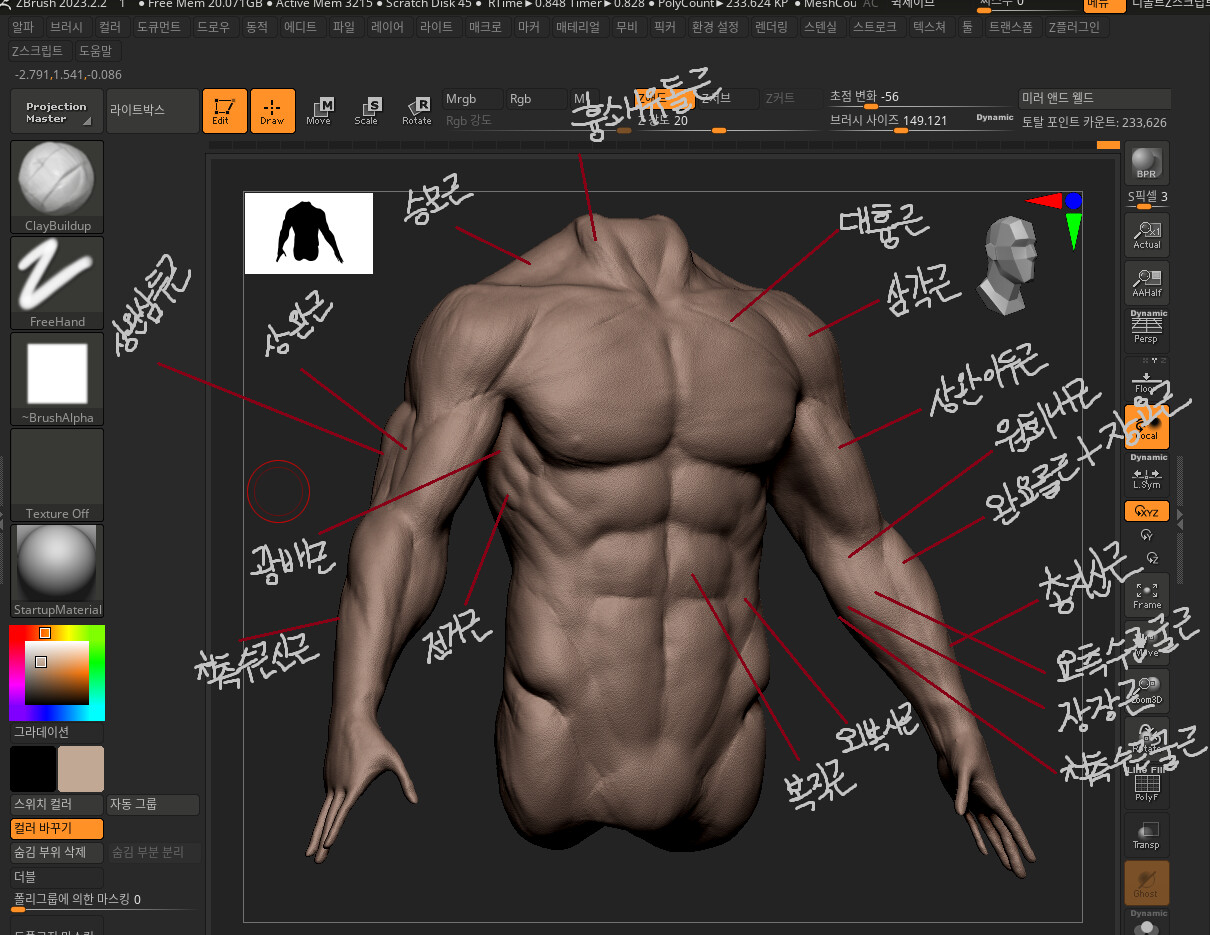
Task: Open the 브러시 menu
Action: tap(66, 27)
